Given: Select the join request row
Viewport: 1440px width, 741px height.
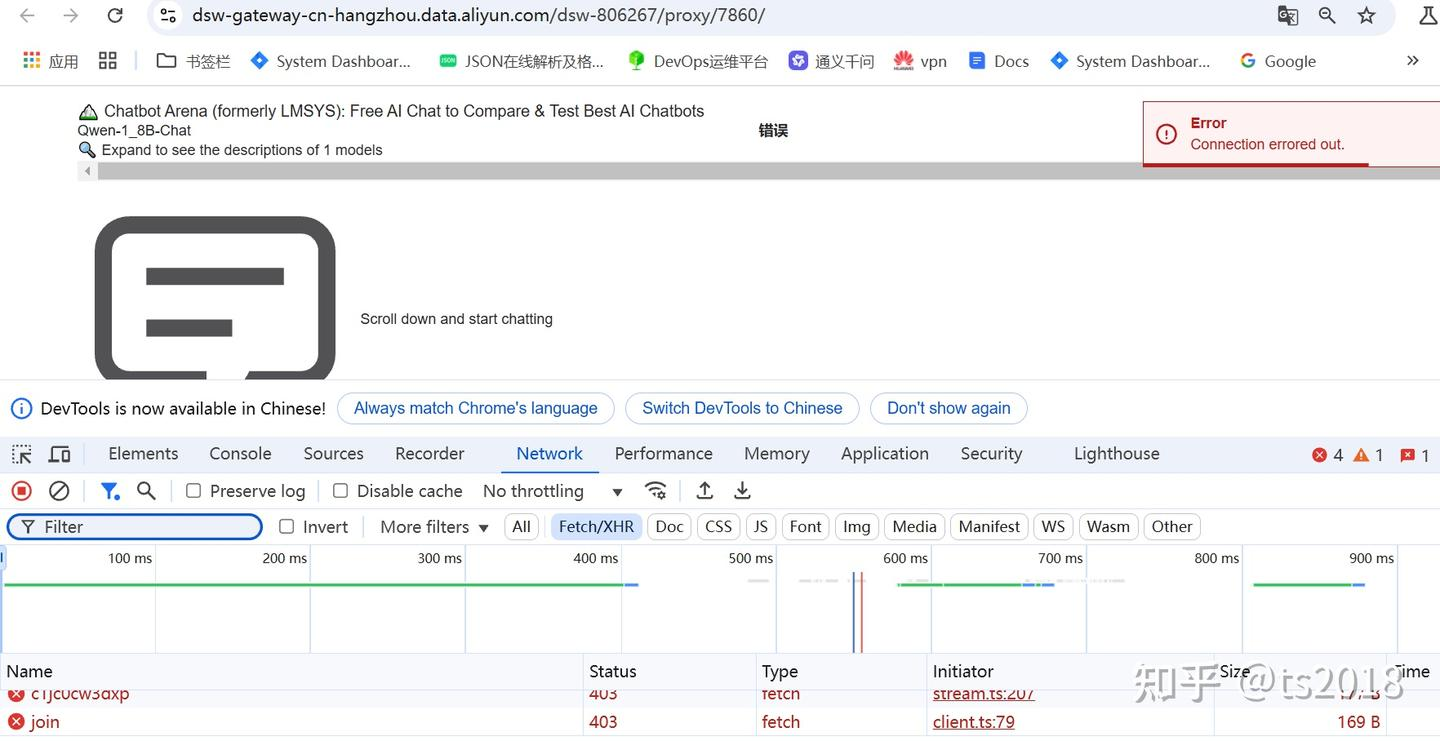Looking at the screenshot, I should [x=720, y=722].
